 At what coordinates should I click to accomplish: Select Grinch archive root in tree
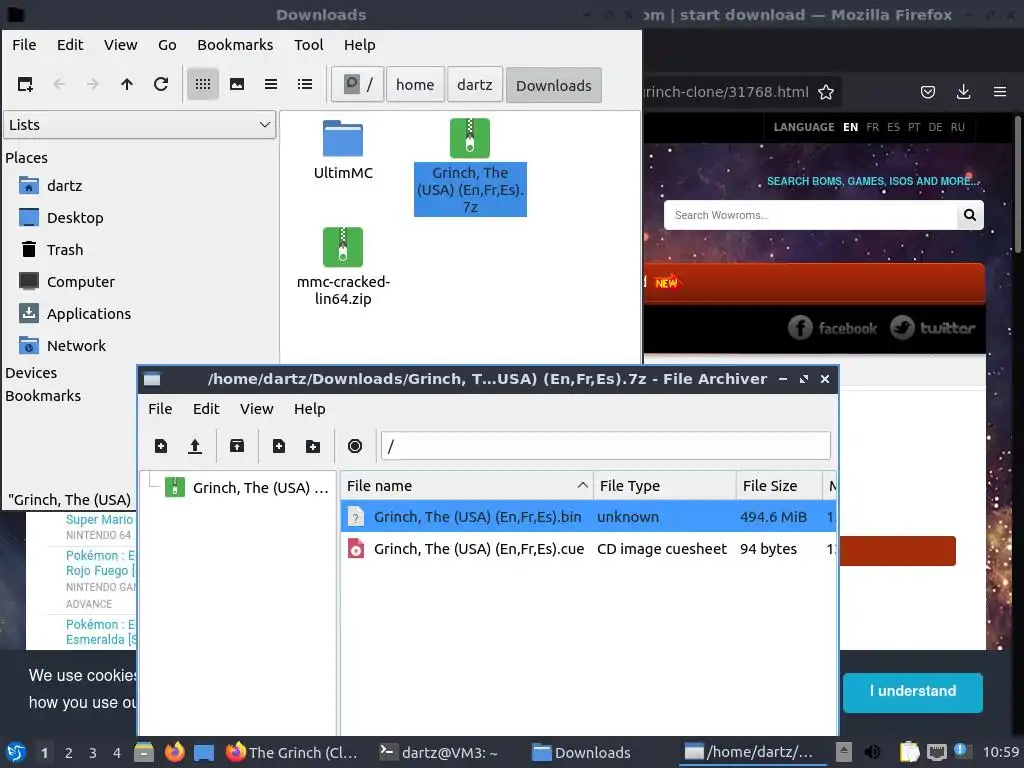pos(247,488)
